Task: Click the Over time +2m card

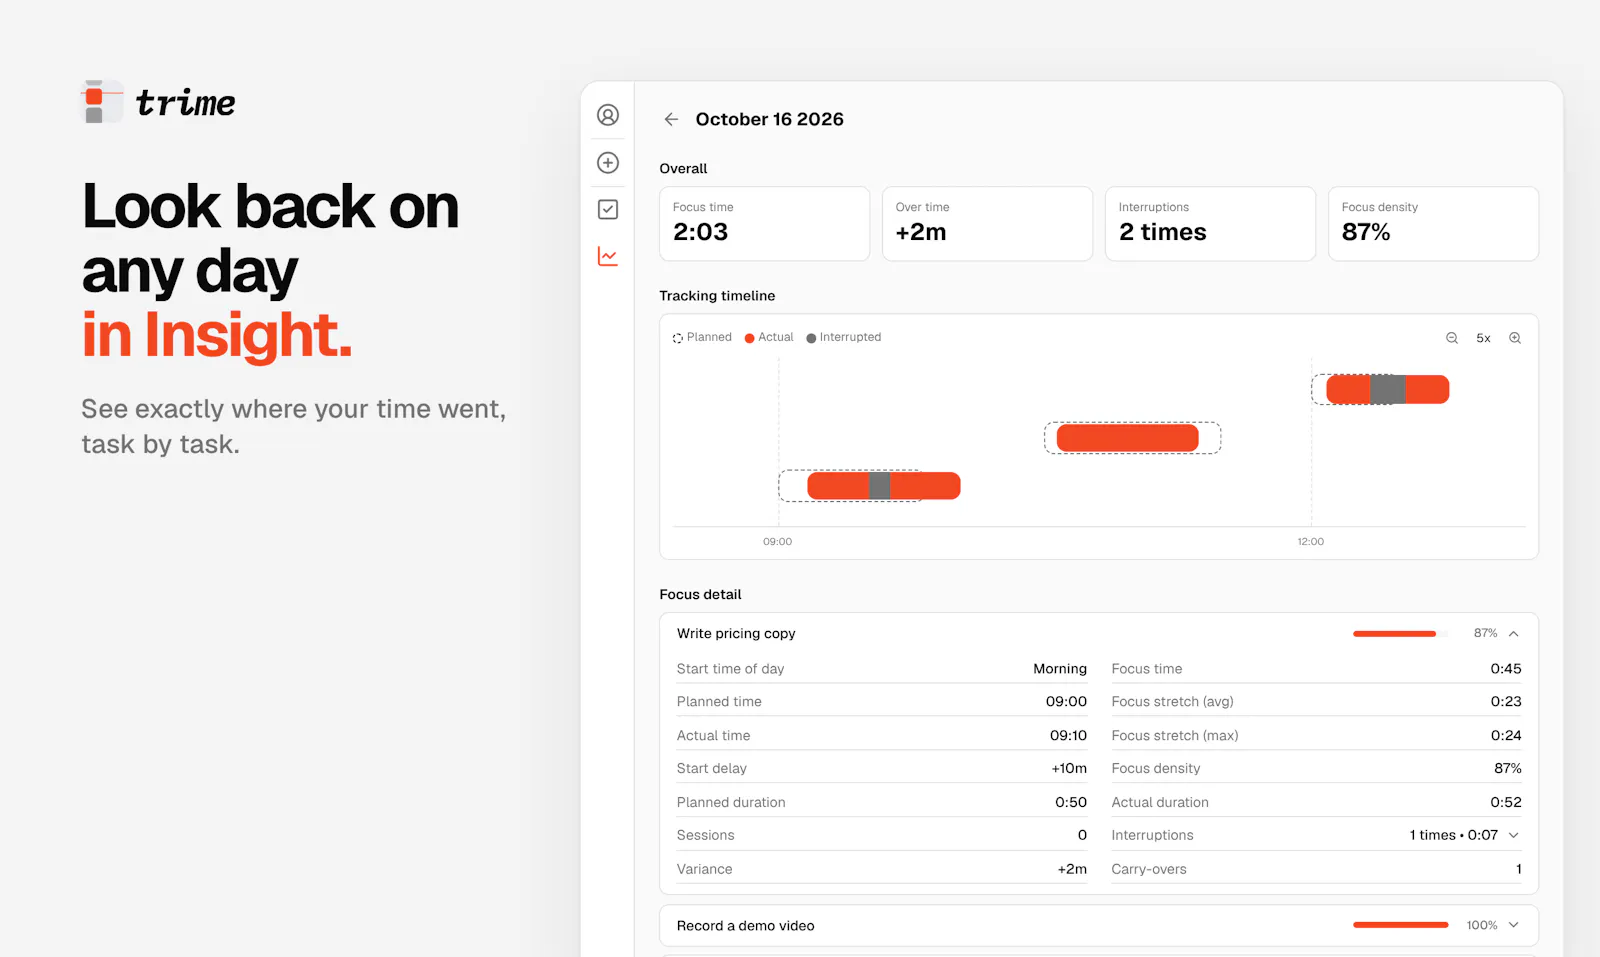Action: 987,224
